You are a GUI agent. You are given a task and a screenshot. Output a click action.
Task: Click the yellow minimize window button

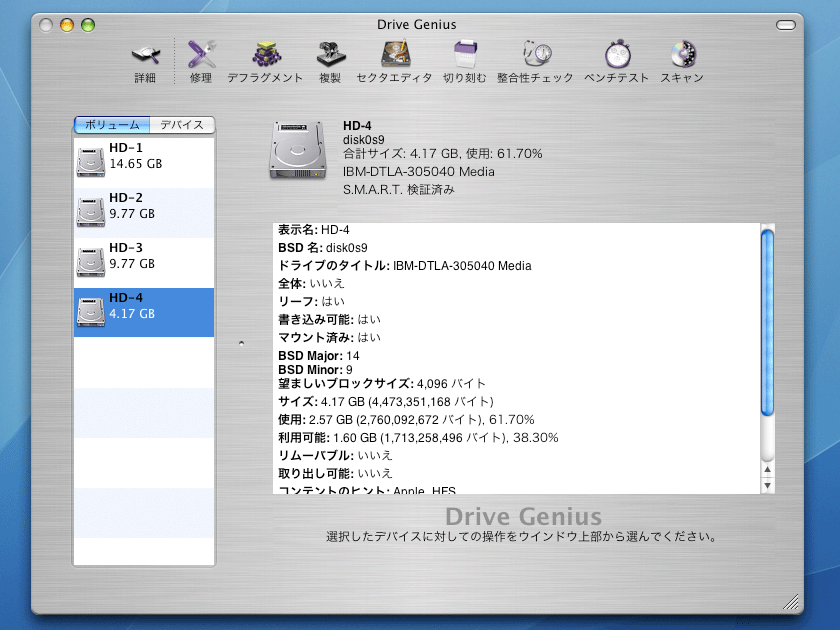(67, 25)
